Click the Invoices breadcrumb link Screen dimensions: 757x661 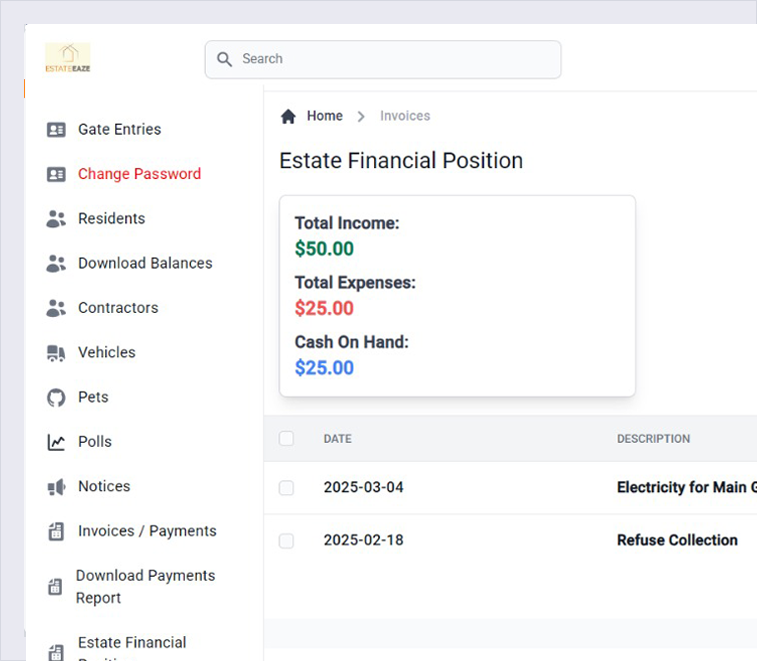click(x=405, y=116)
